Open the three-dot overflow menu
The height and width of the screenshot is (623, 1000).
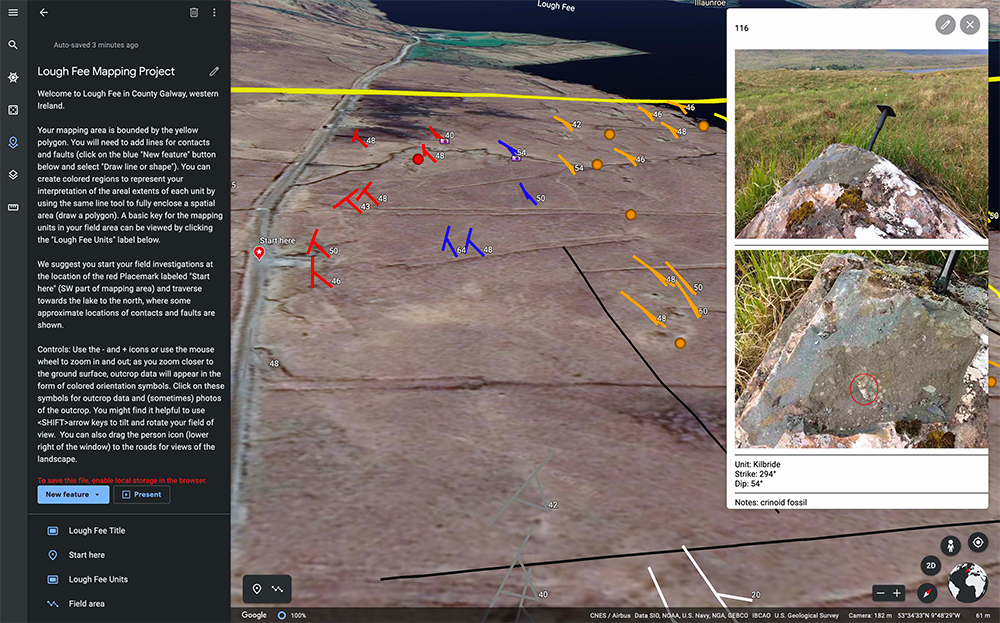[214, 12]
